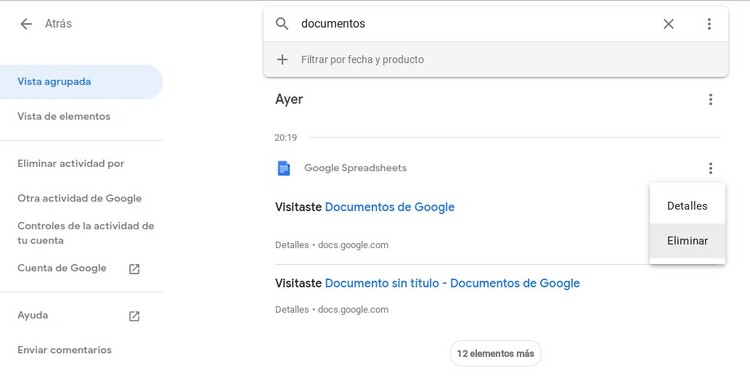
Task: Open Documento sin título - Documentos de Google
Action: pyautogui.click(x=452, y=283)
